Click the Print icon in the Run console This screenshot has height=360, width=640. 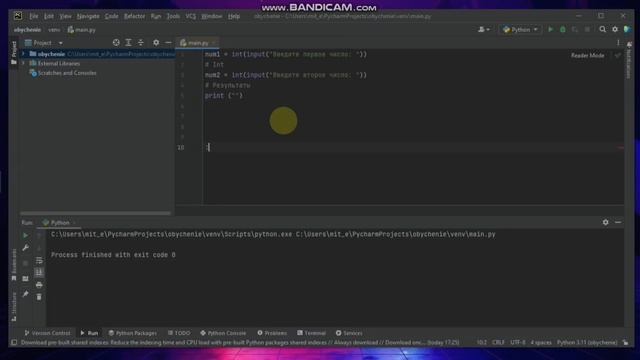[x=39, y=284]
